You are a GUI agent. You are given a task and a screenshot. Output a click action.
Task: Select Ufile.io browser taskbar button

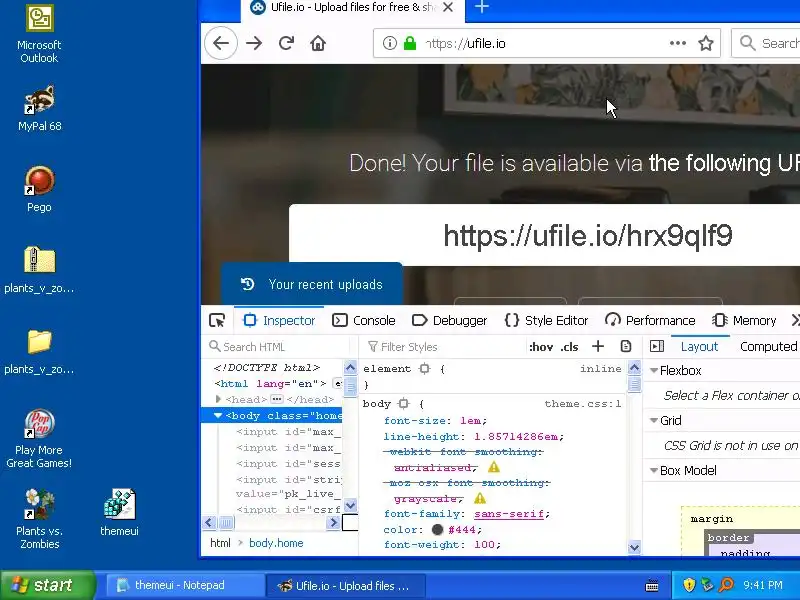click(346, 585)
